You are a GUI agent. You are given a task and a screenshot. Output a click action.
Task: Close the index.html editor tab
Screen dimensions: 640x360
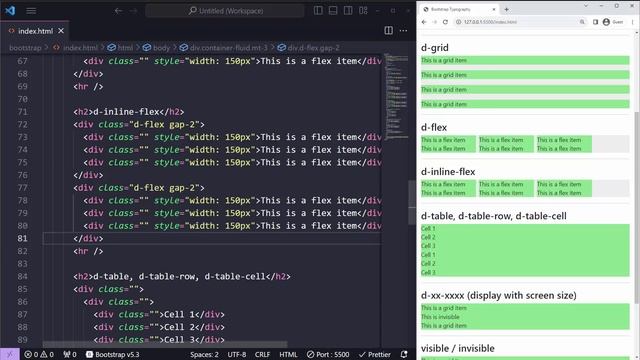[61, 31]
